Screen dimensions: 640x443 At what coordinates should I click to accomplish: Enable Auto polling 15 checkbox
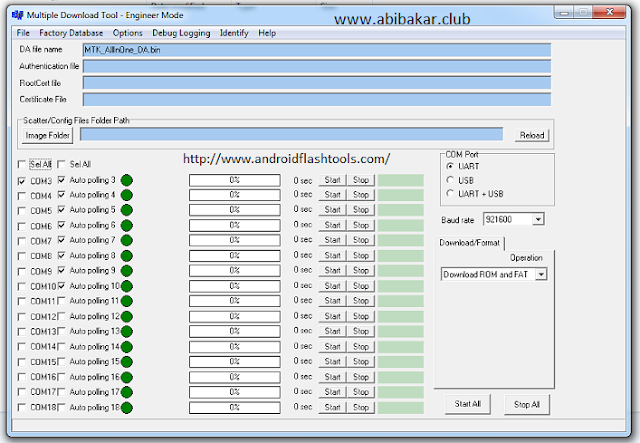click(x=61, y=362)
